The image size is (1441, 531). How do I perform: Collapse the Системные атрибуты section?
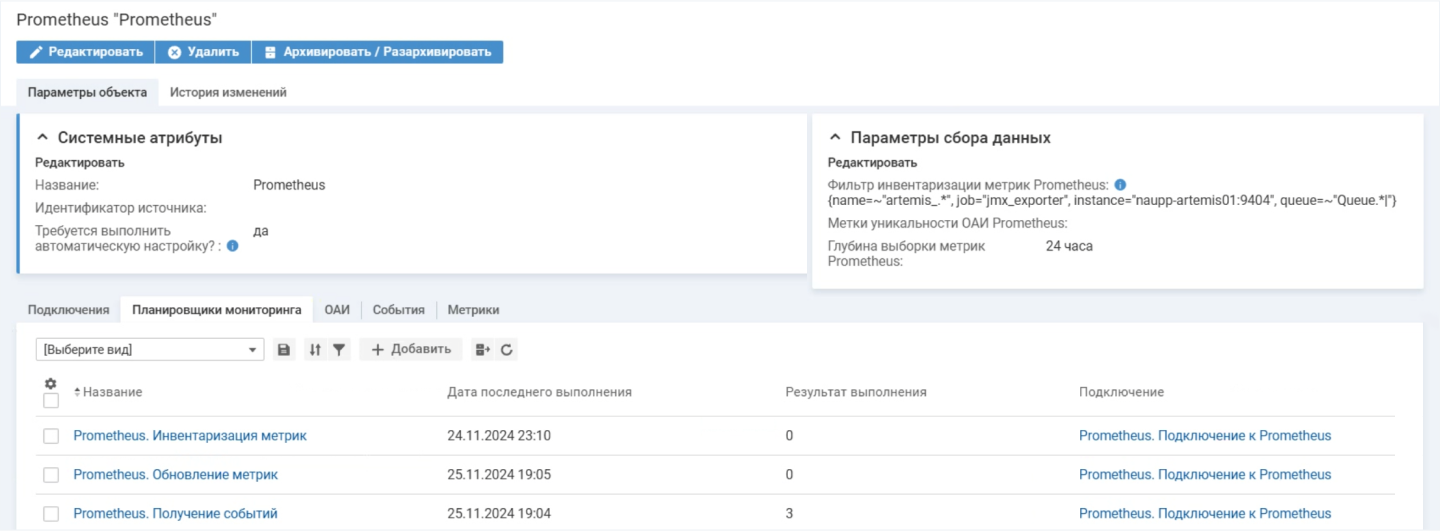click(42, 138)
